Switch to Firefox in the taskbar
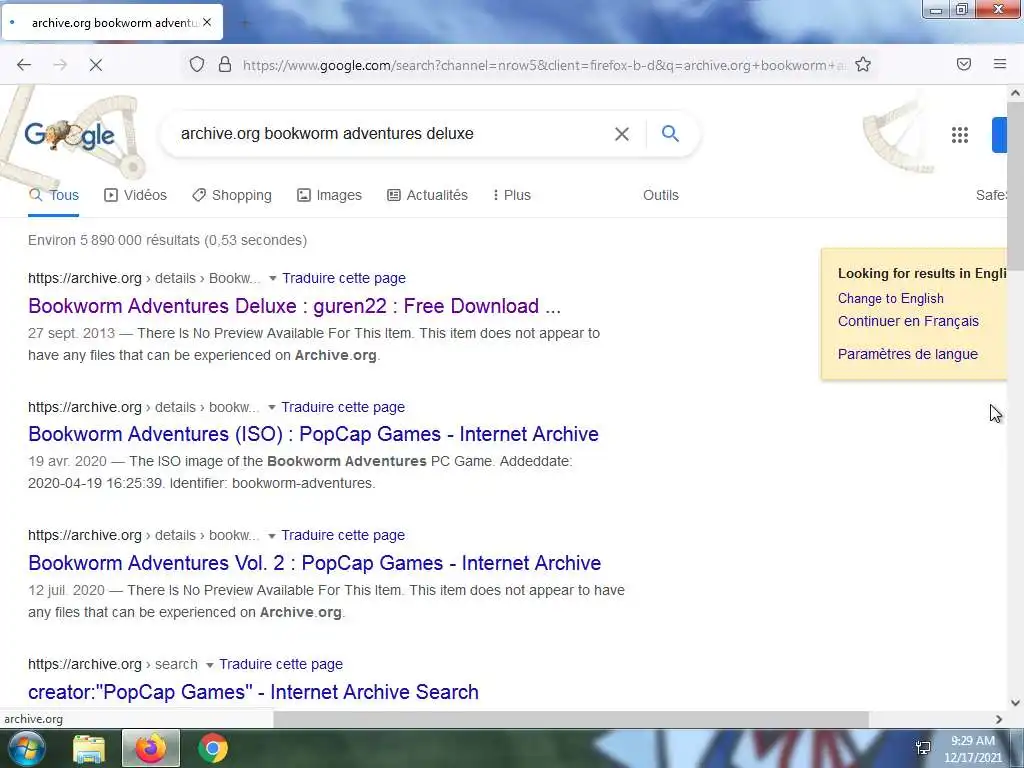 pos(151,748)
